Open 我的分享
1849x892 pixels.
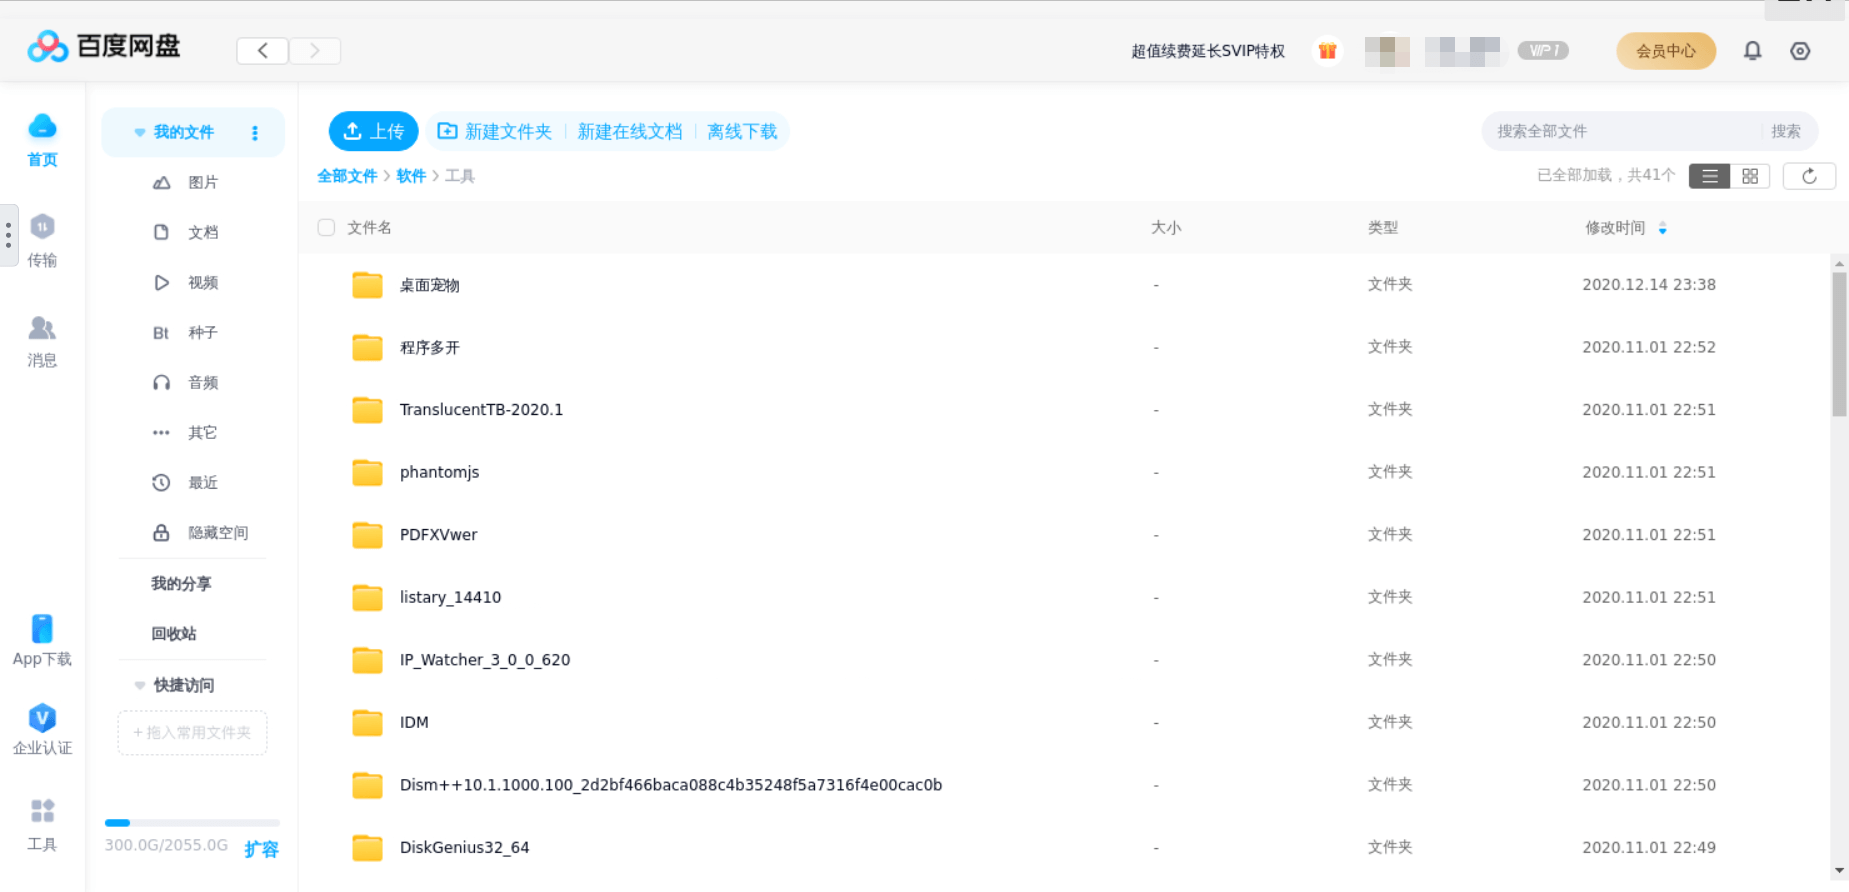[x=181, y=583]
